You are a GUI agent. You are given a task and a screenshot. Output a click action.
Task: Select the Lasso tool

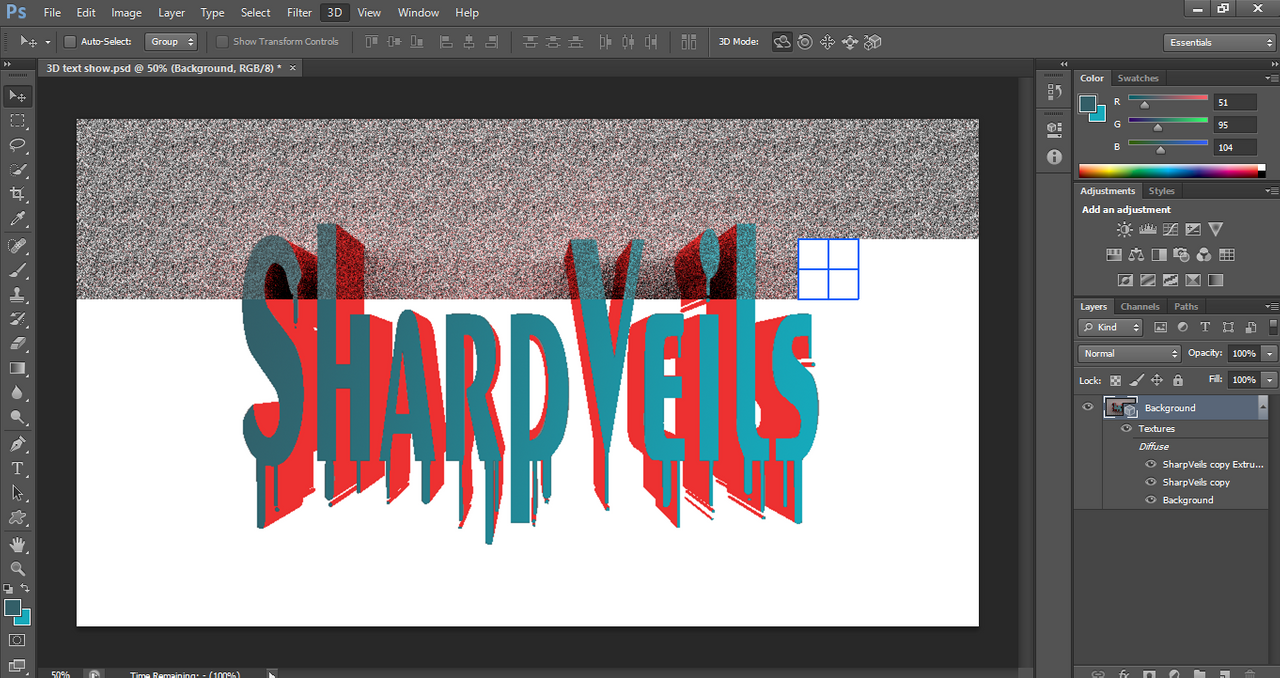pyautogui.click(x=18, y=145)
